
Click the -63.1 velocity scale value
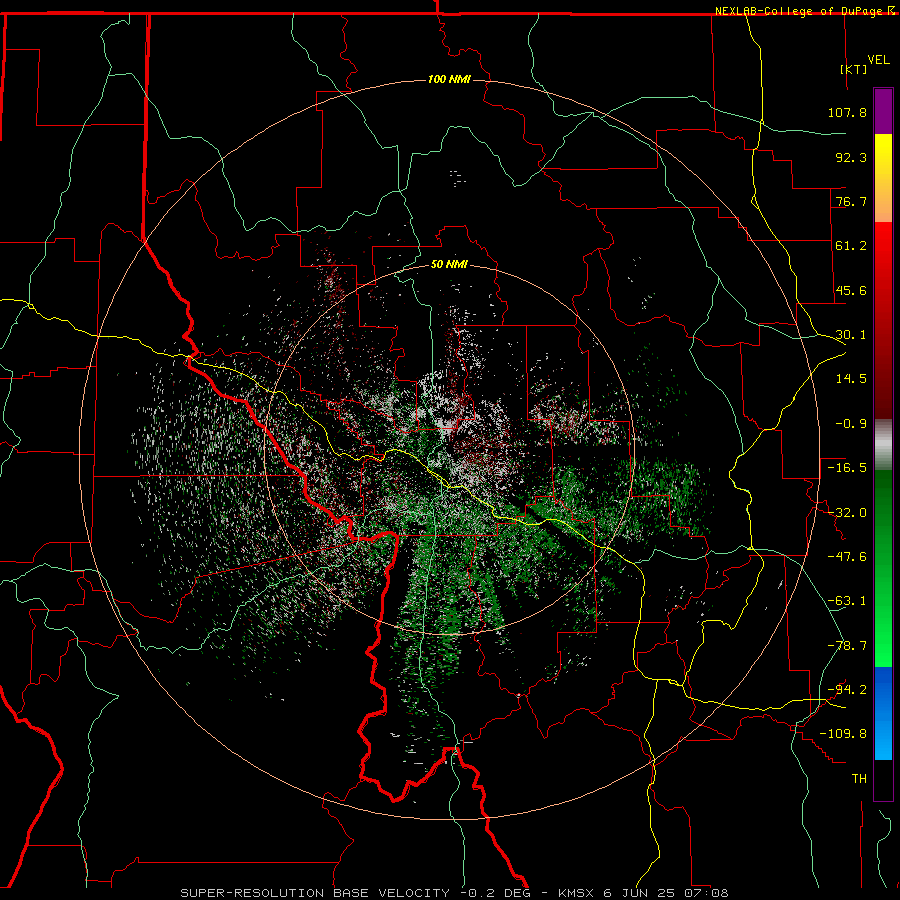[x=847, y=601]
